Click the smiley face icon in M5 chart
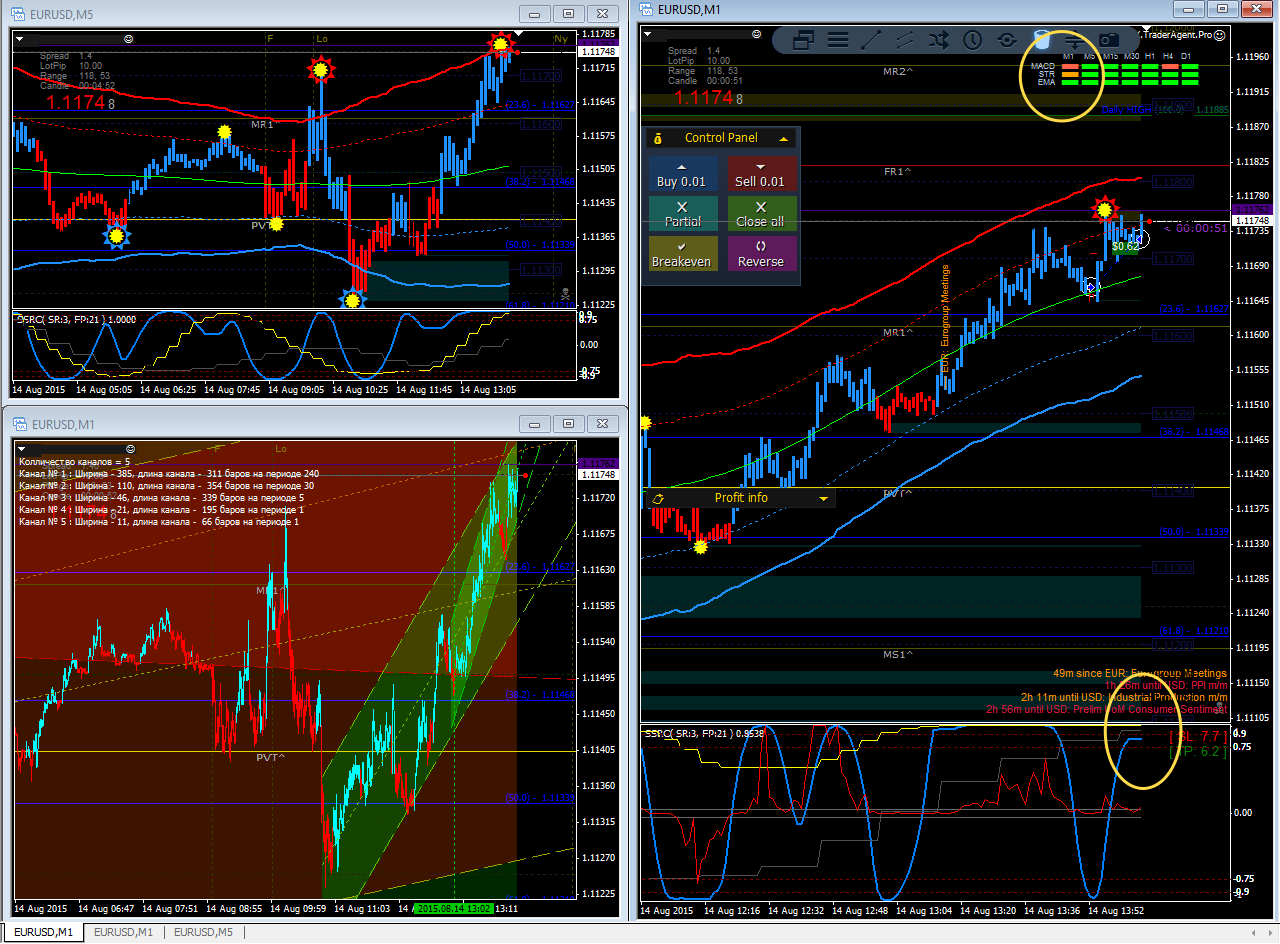The height and width of the screenshot is (944, 1280). 129,38
